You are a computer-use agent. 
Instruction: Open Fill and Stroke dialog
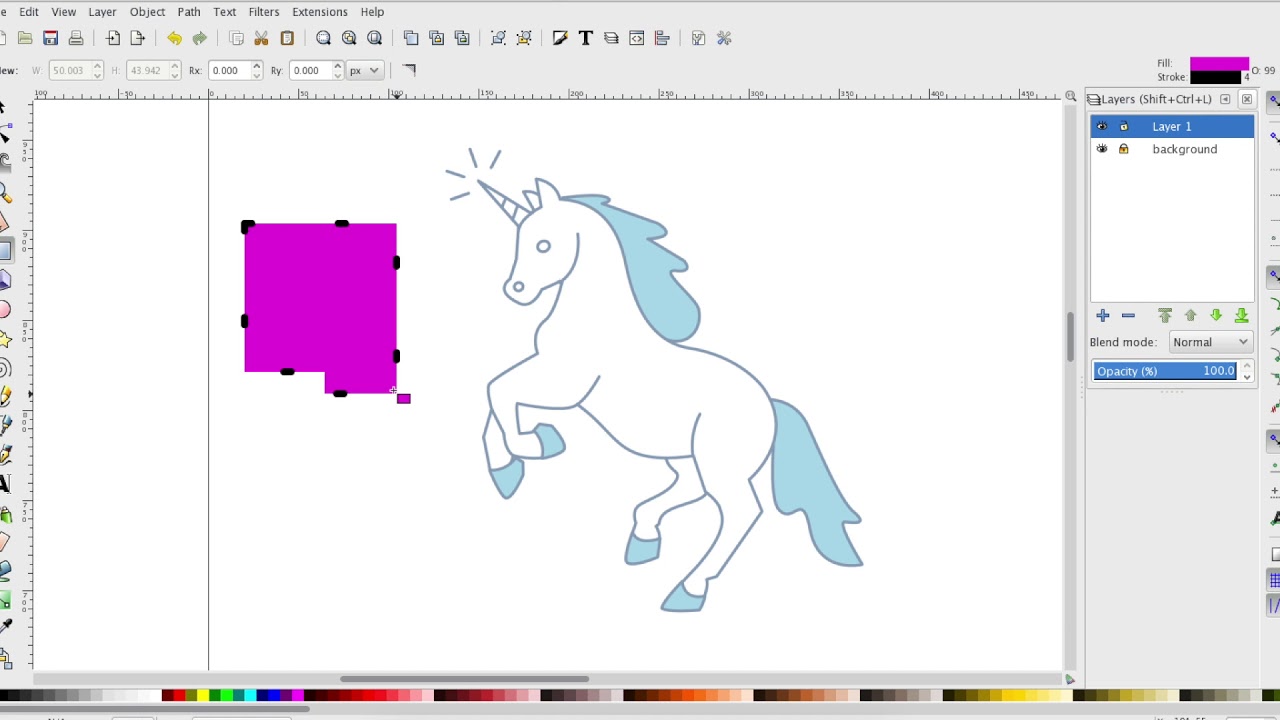coord(560,38)
